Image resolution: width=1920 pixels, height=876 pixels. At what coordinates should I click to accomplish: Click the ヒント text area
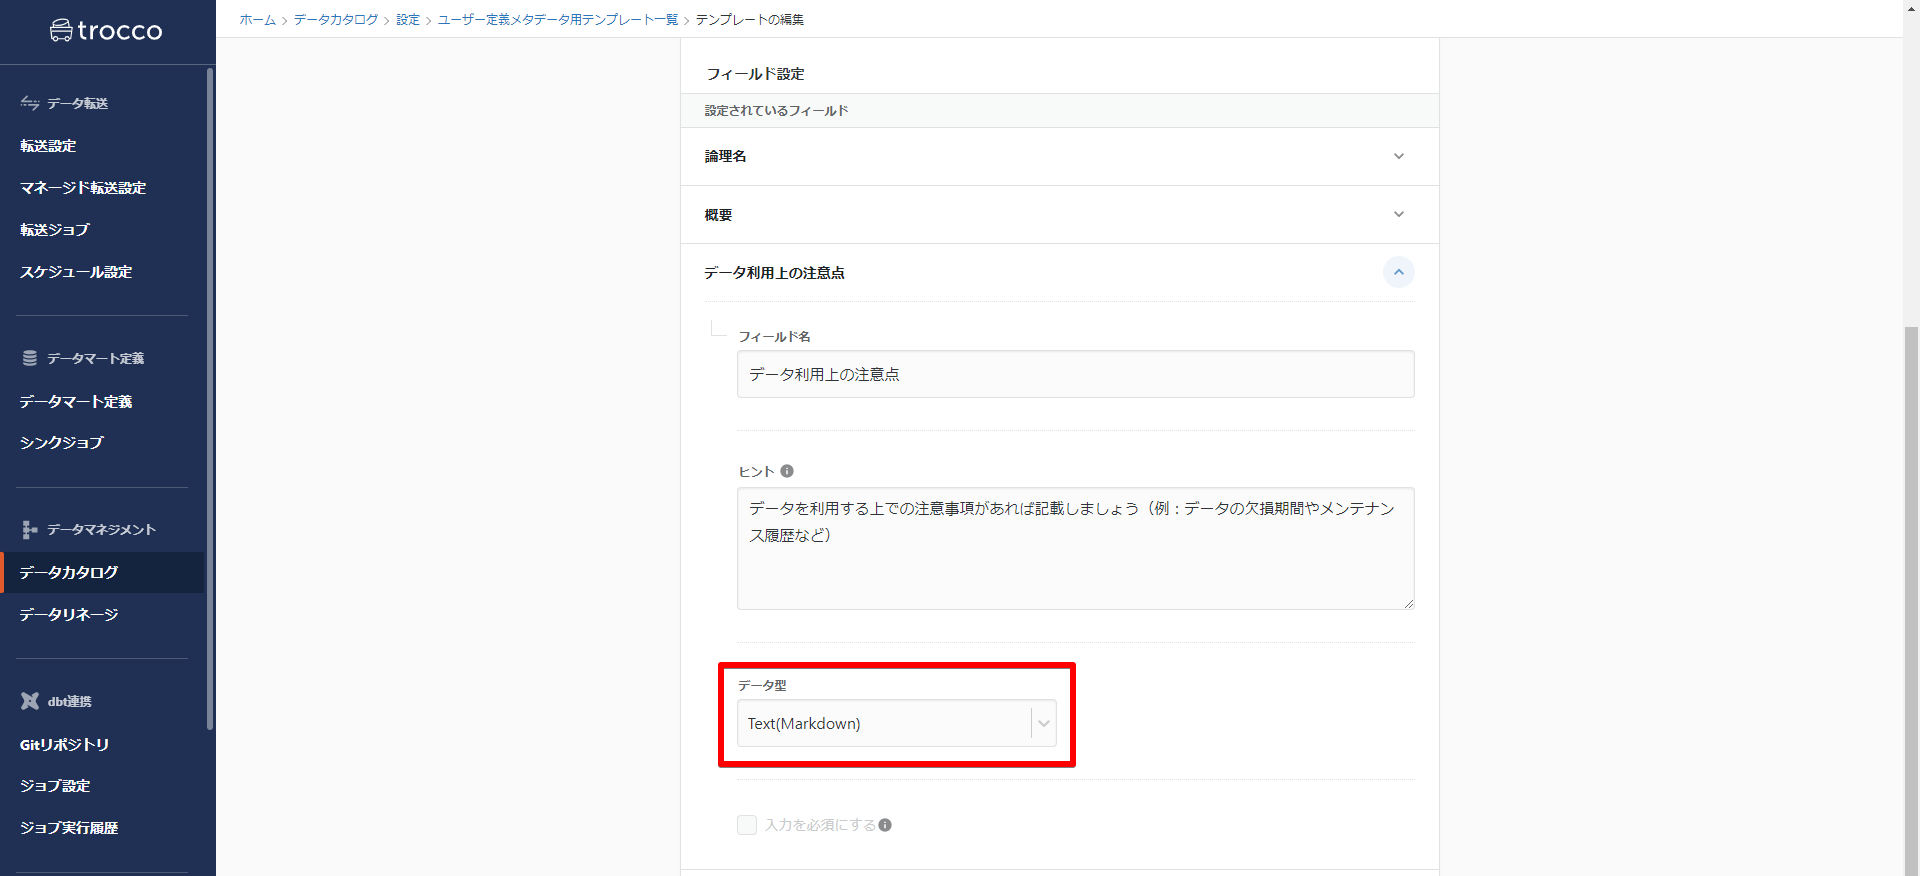tap(1076, 548)
